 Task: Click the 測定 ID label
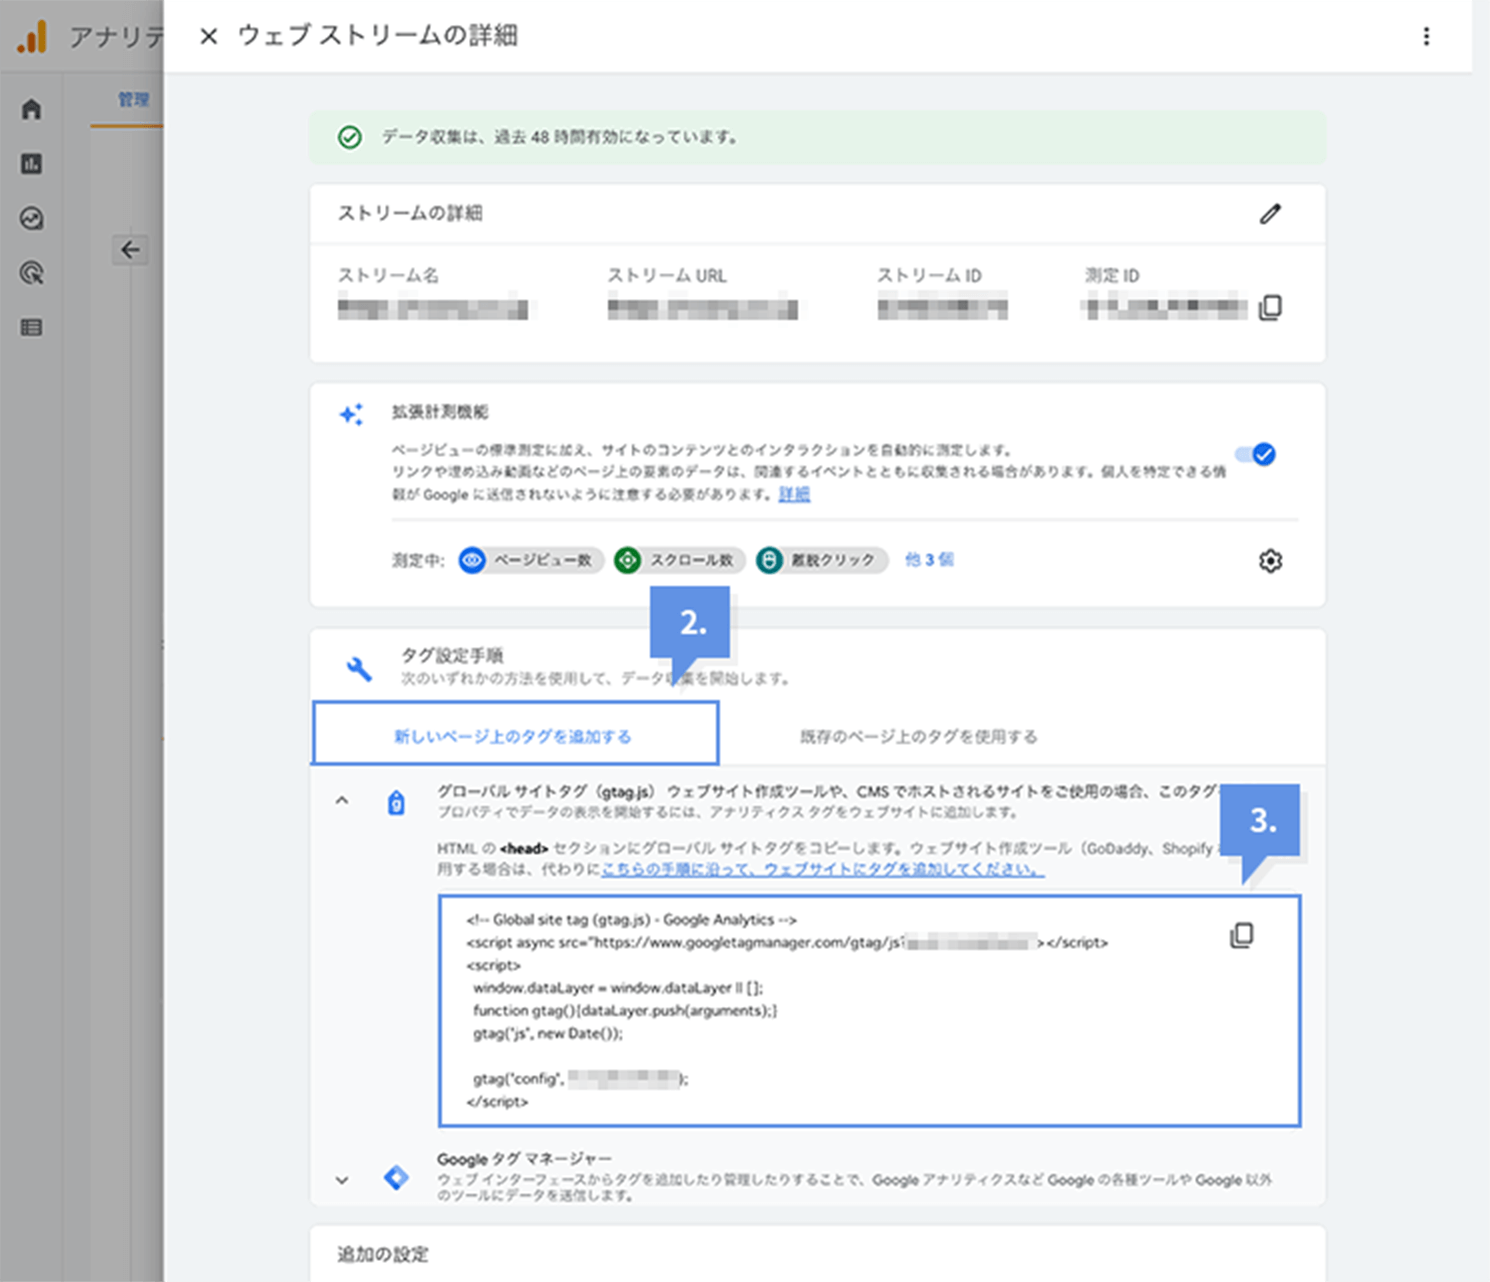(x=1112, y=275)
